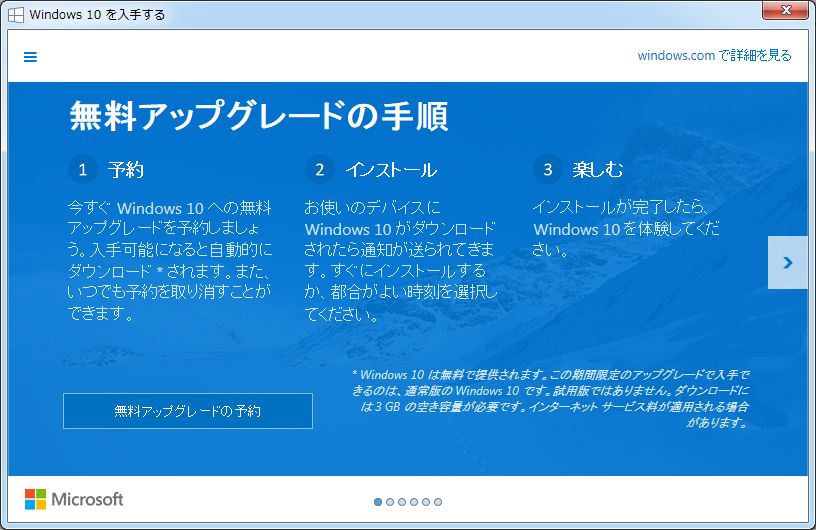The image size is (816, 530).
Task: Click the step 1 number circle
Action: [82, 170]
